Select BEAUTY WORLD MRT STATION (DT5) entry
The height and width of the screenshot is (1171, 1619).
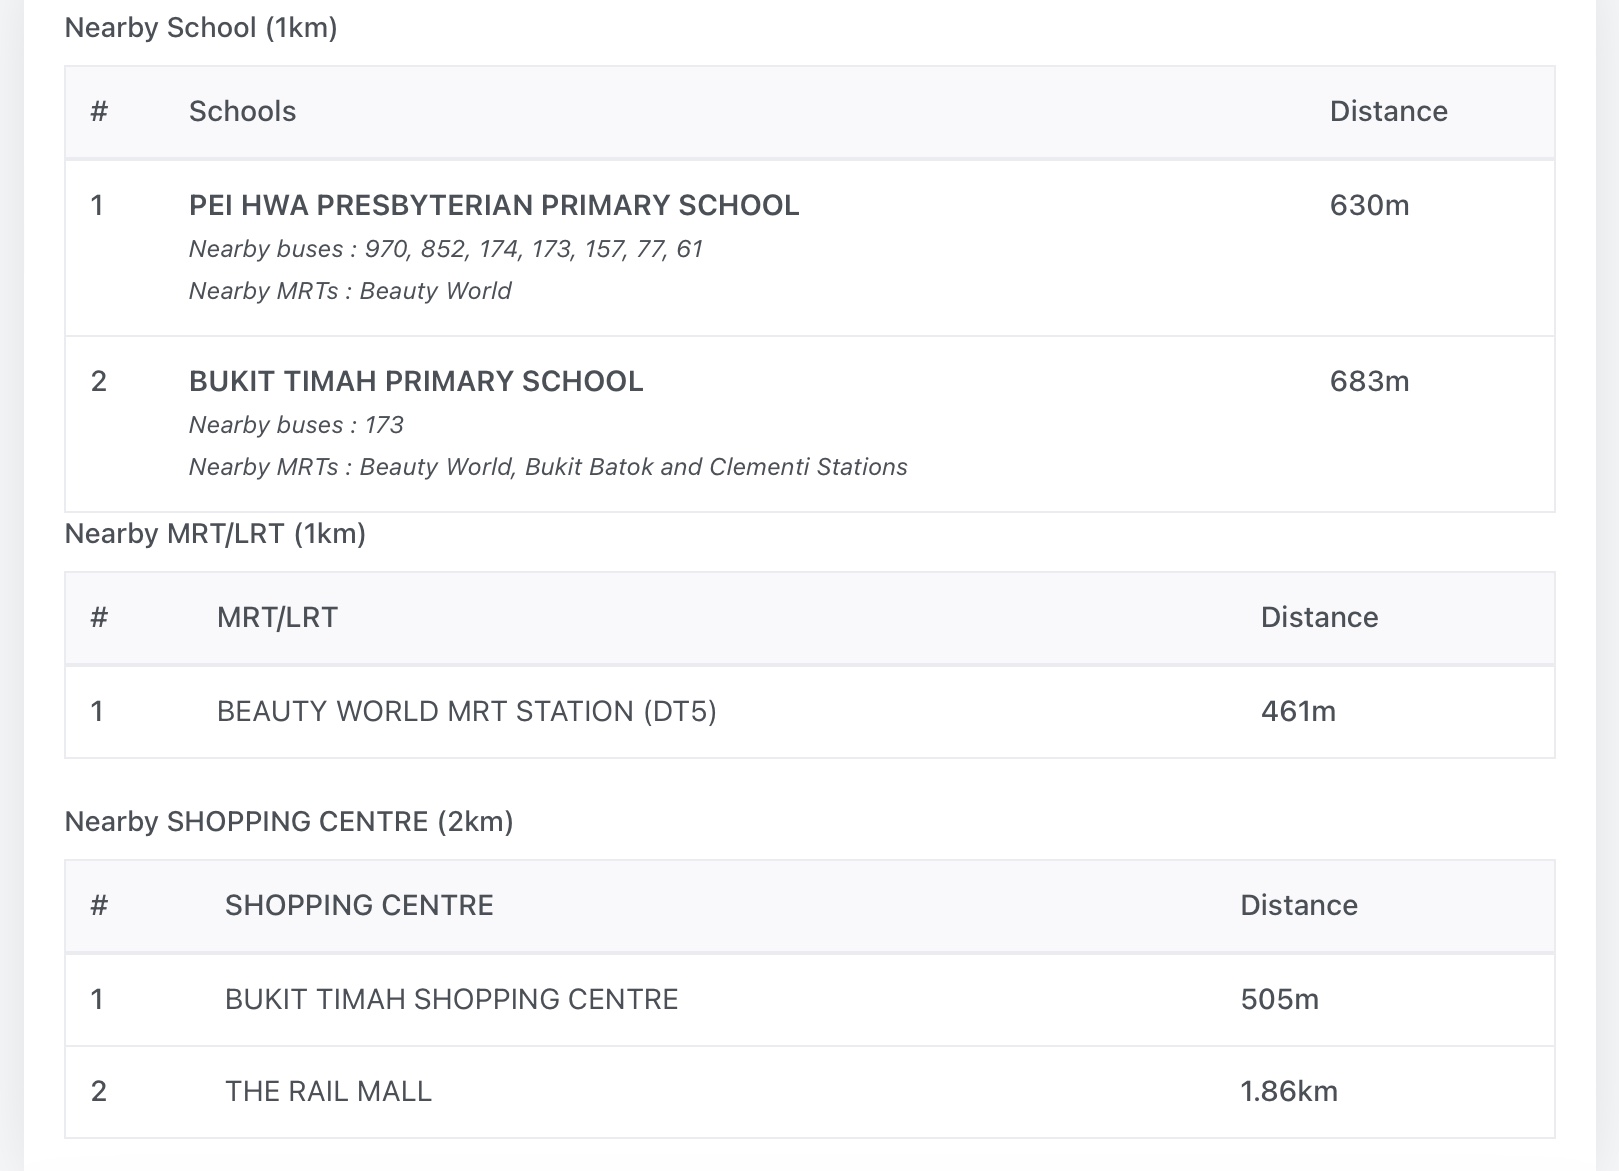pyautogui.click(x=466, y=711)
